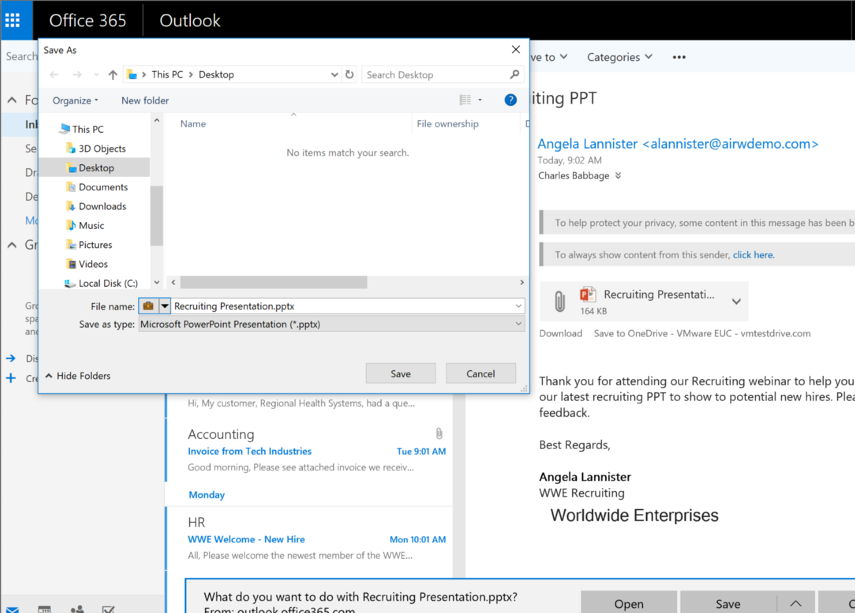Open Save As dialog help icon

[x=510, y=100]
